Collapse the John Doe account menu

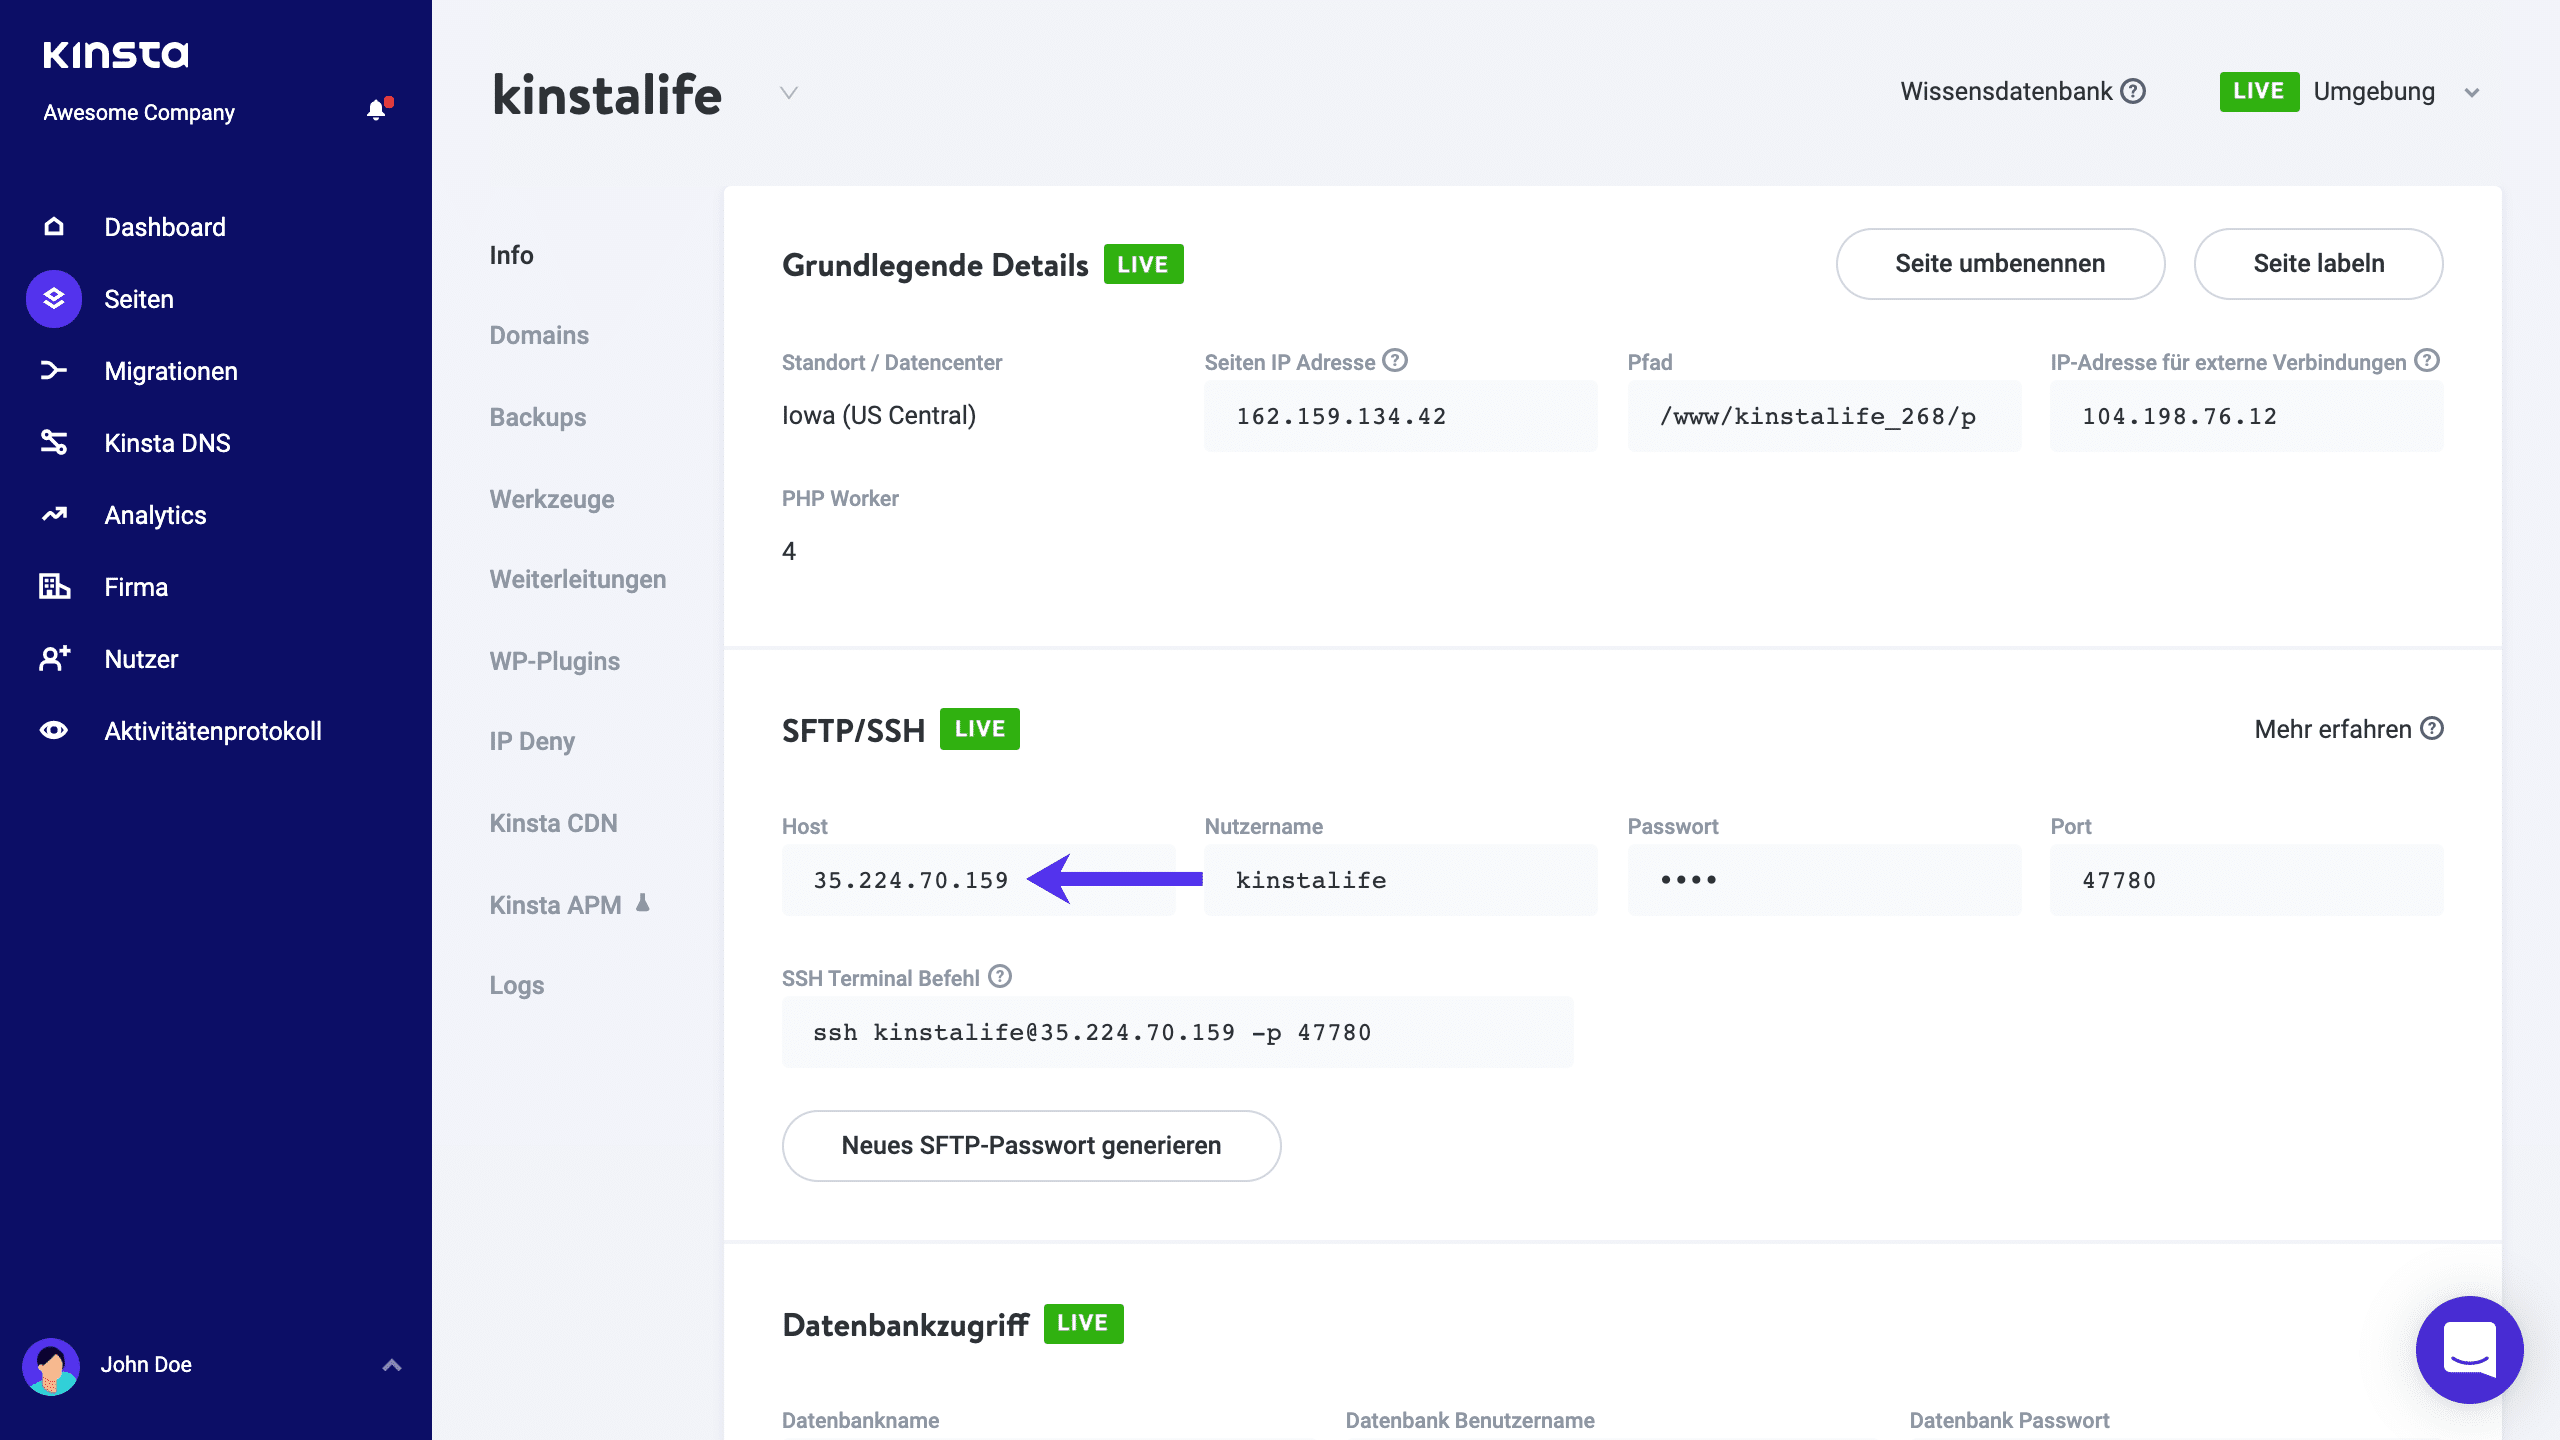tap(391, 1364)
